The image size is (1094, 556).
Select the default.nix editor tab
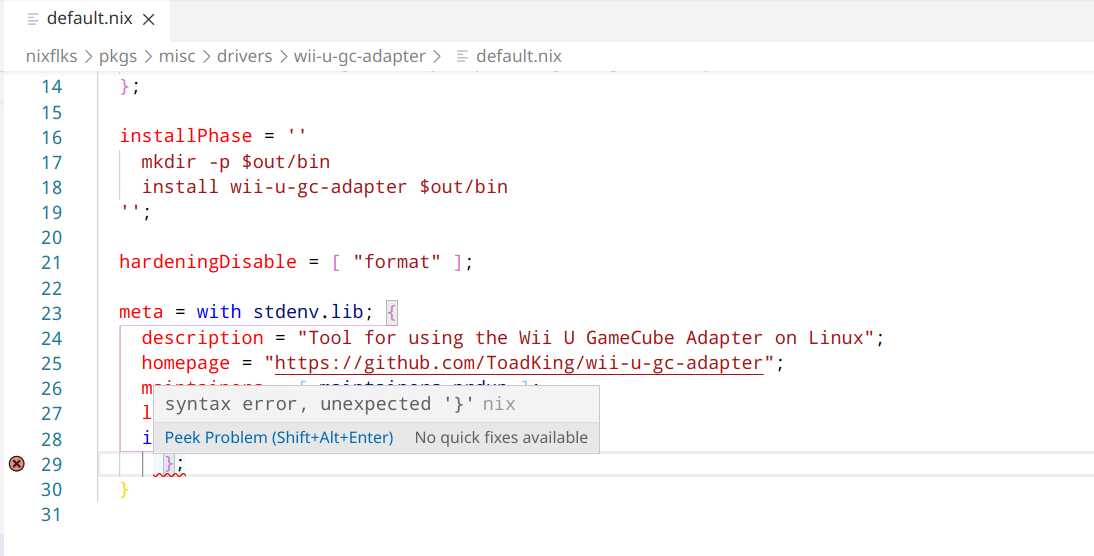(x=87, y=20)
